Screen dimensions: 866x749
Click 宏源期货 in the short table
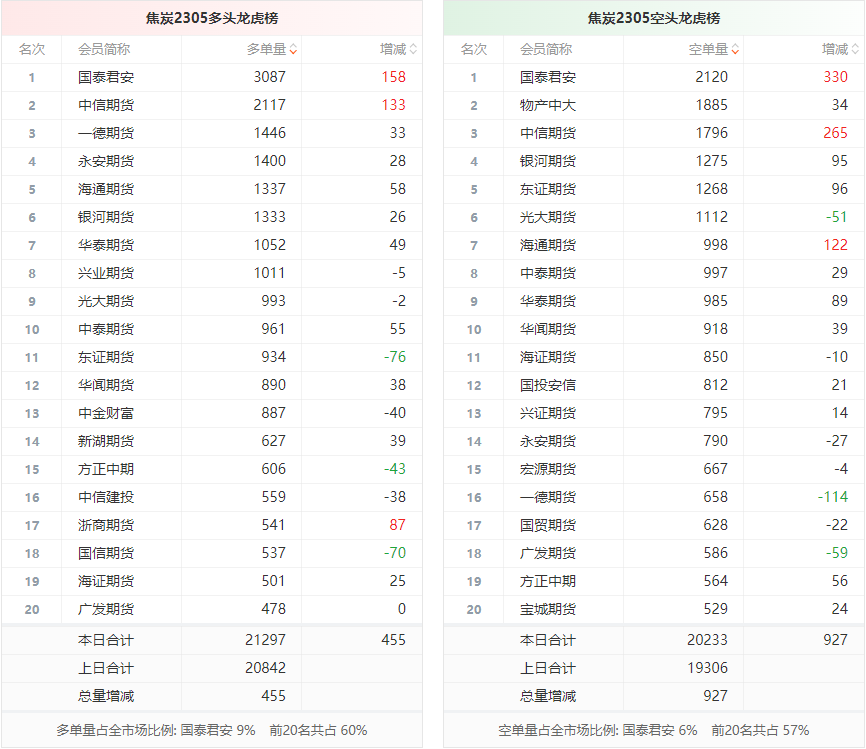(x=548, y=469)
